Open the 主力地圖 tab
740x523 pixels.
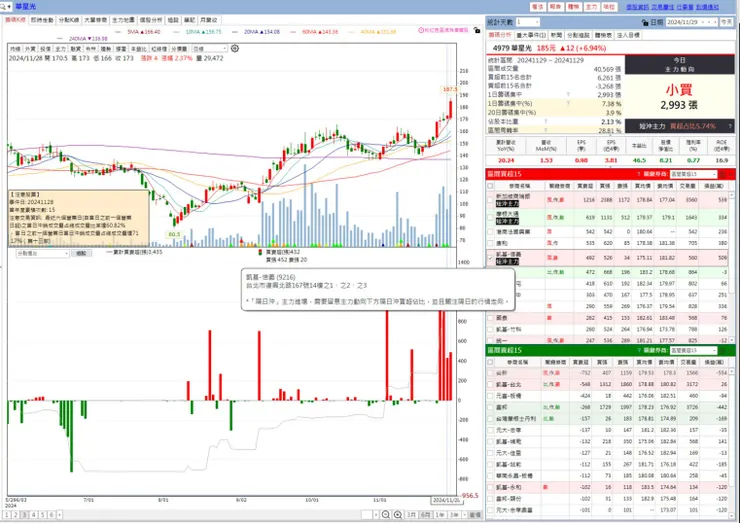123,20
